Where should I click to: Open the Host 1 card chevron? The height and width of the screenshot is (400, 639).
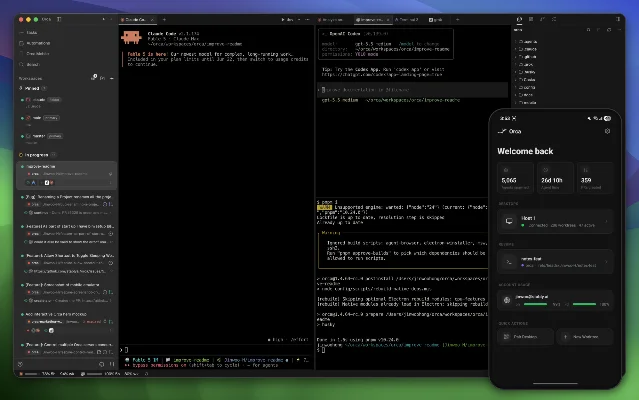coord(606,221)
